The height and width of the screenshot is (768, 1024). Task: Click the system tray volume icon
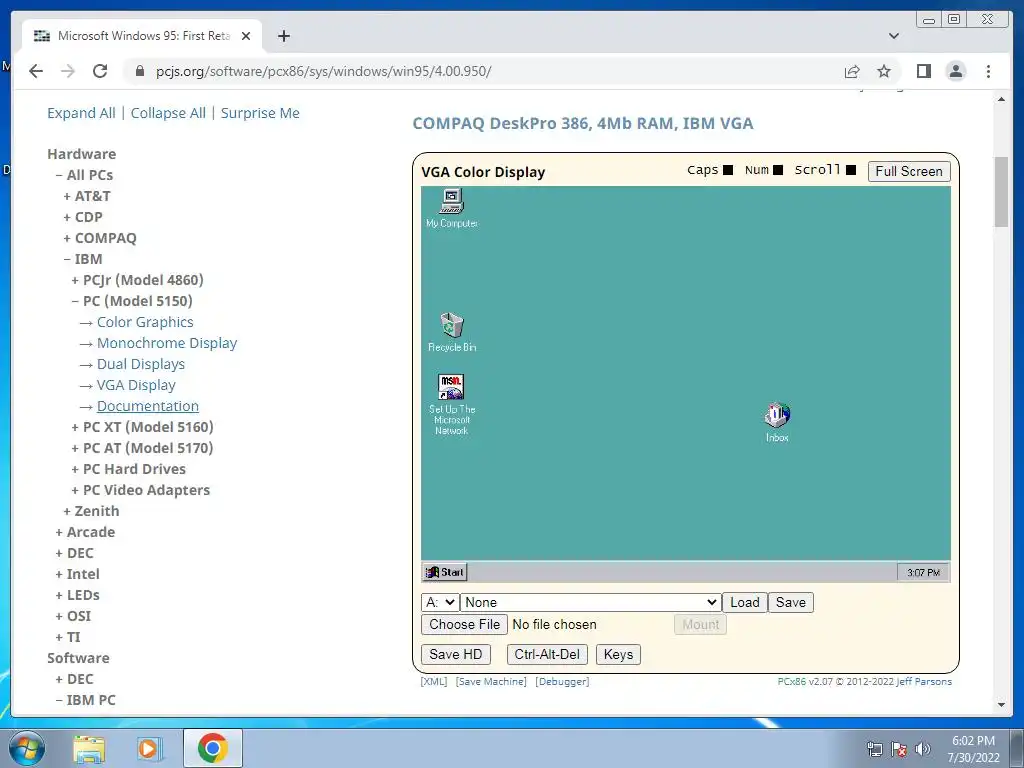coord(922,749)
